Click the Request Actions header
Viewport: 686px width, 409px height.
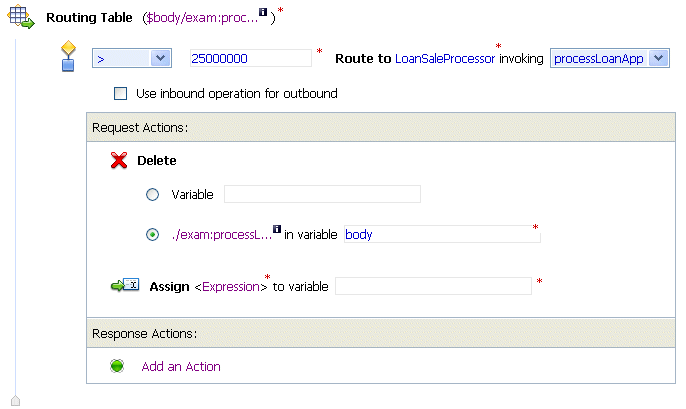[x=381, y=127]
